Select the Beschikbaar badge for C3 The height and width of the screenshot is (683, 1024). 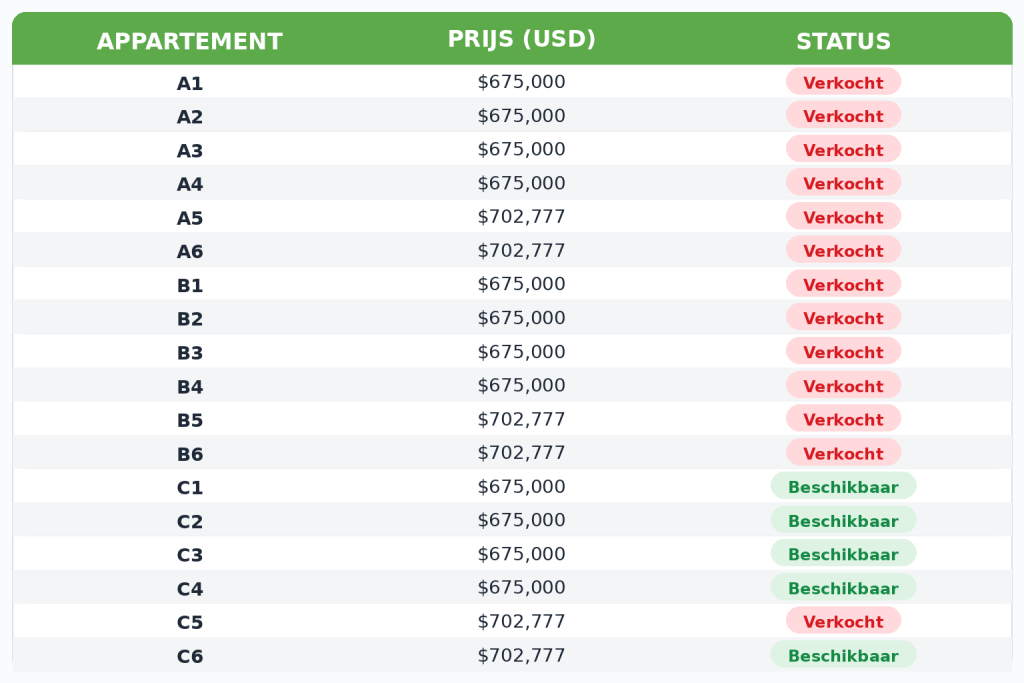pyautogui.click(x=843, y=554)
